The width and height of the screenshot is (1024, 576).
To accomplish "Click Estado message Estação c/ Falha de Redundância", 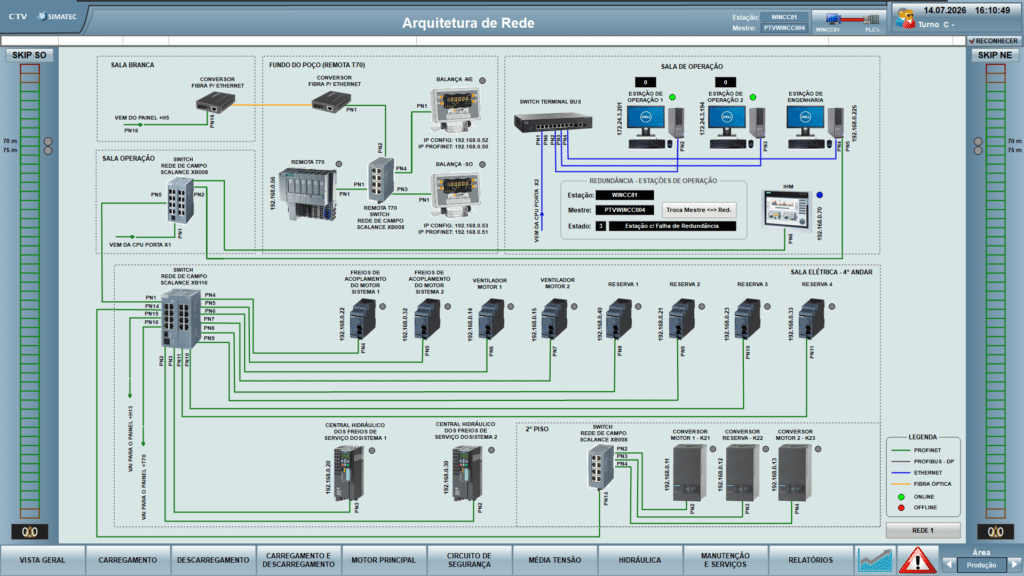I will 672,226.
